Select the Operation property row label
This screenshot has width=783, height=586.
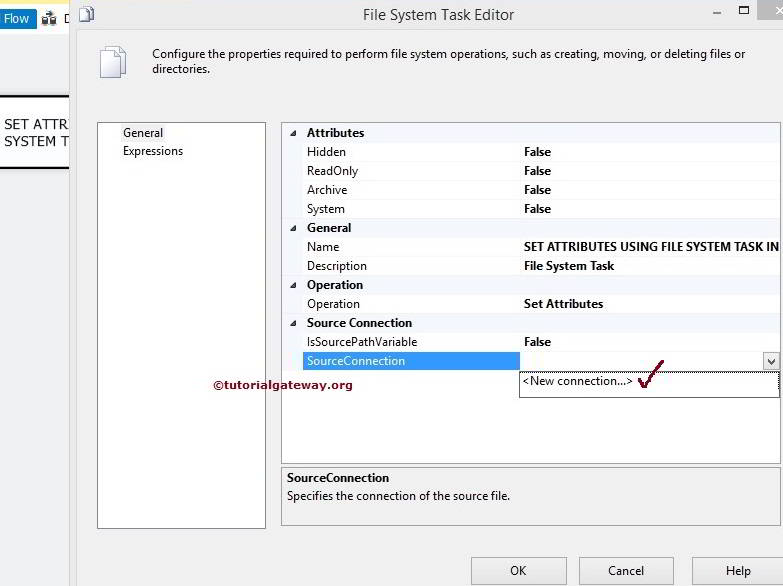(x=333, y=304)
